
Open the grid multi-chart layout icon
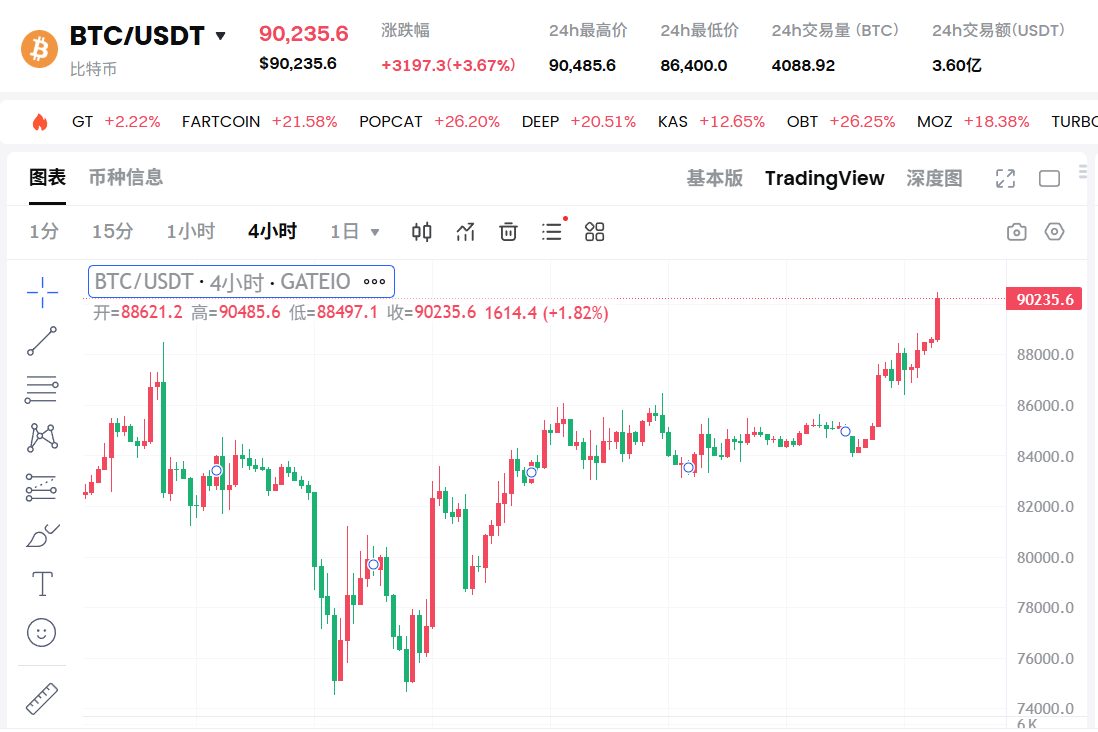pos(595,232)
